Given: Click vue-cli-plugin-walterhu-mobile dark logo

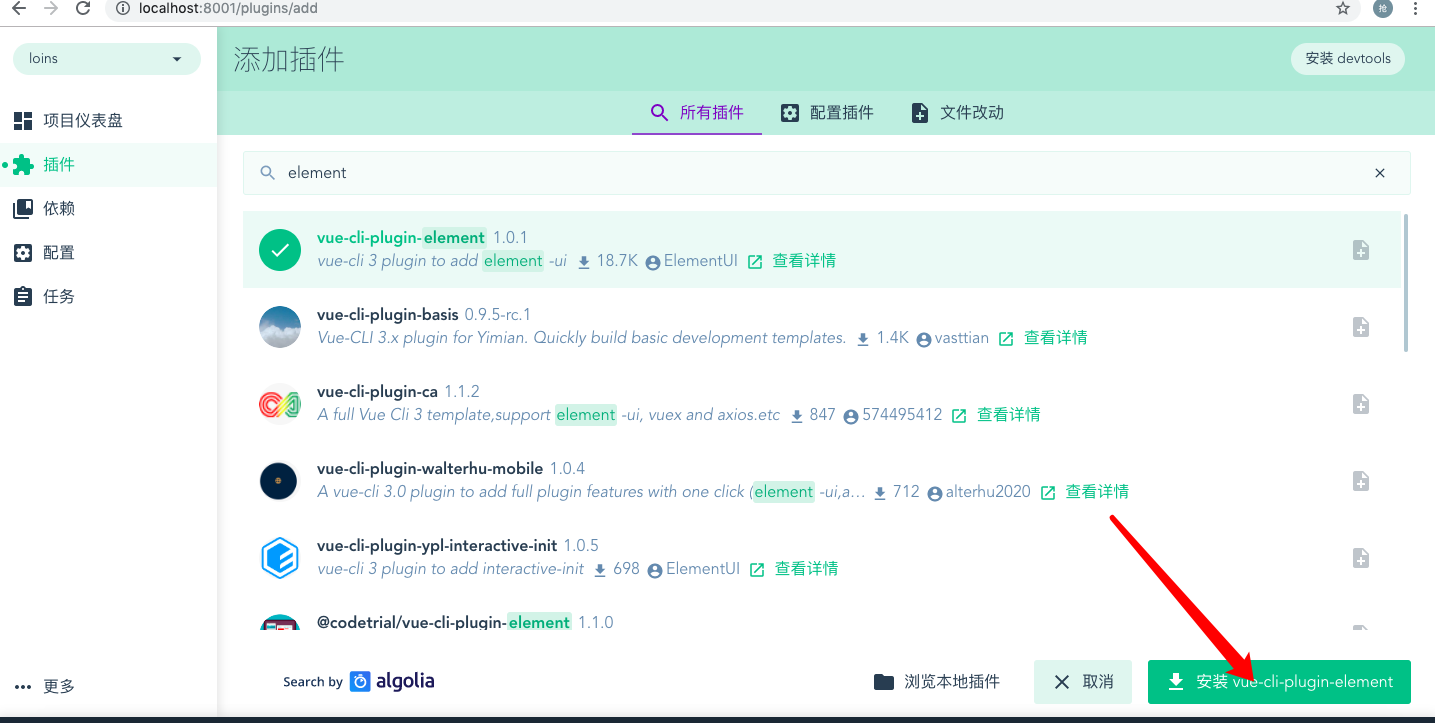Looking at the screenshot, I should (280, 481).
